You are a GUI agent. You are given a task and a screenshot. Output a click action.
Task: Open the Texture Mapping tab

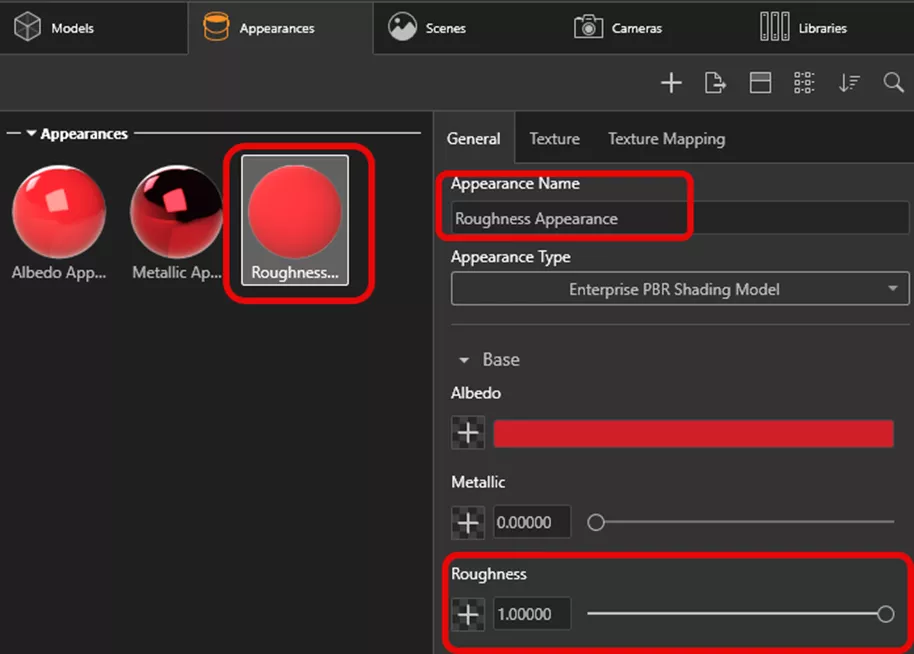tap(666, 139)
